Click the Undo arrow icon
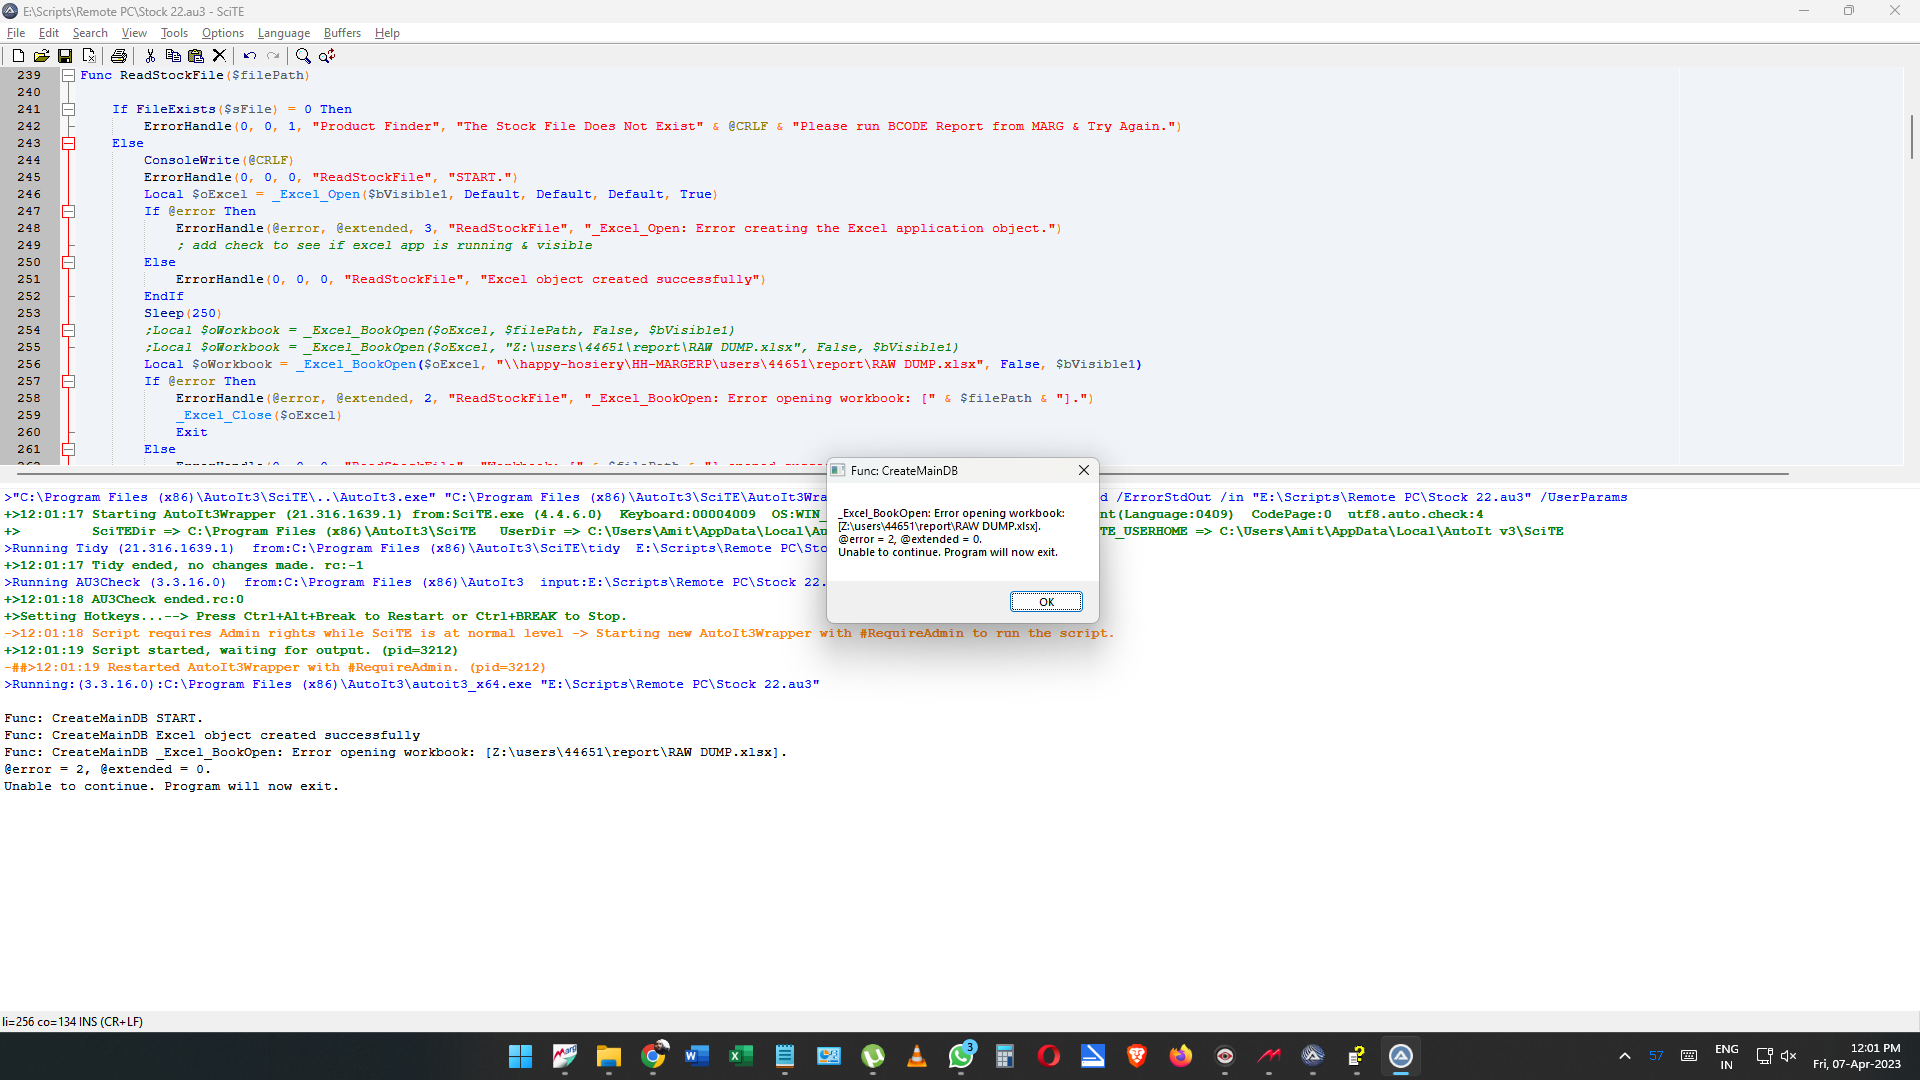The width and height of the screenshot is (1920, 1080). (x=249, y=56)
